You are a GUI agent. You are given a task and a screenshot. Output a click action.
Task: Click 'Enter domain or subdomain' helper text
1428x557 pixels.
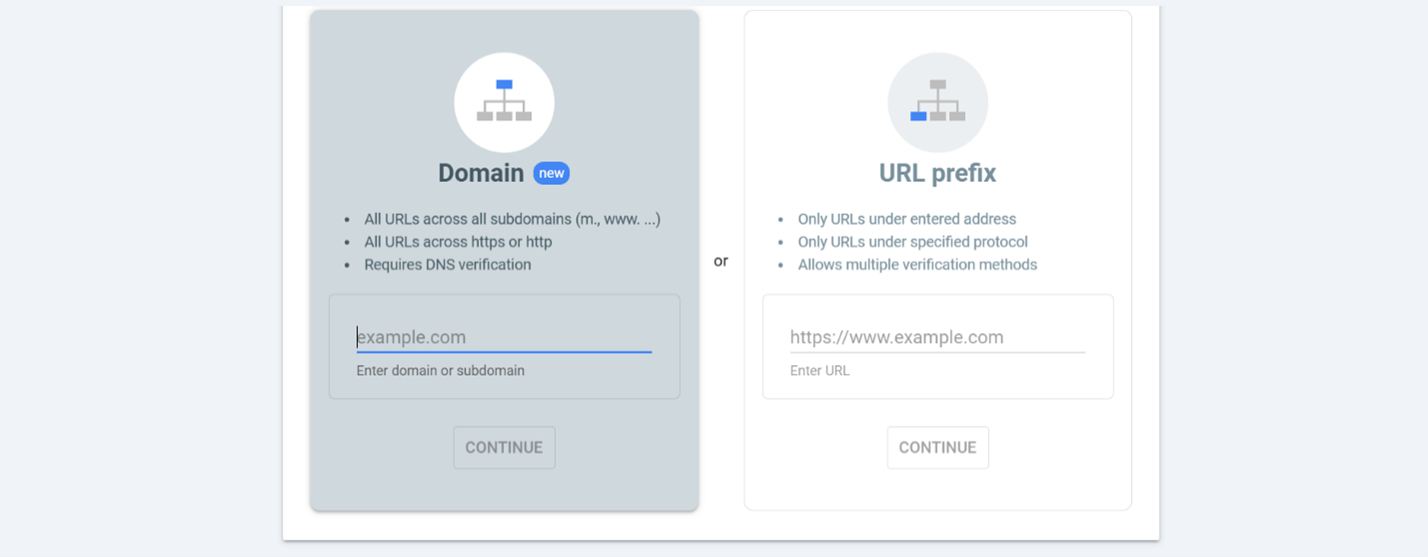point(441,371)
